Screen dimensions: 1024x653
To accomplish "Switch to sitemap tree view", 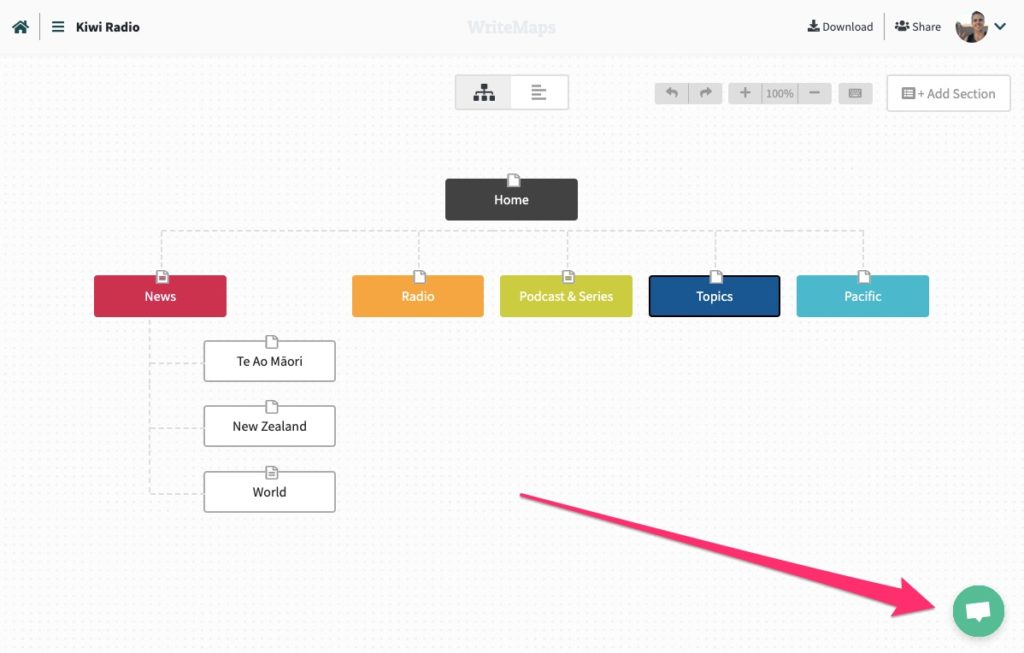I will pos(483,93).
